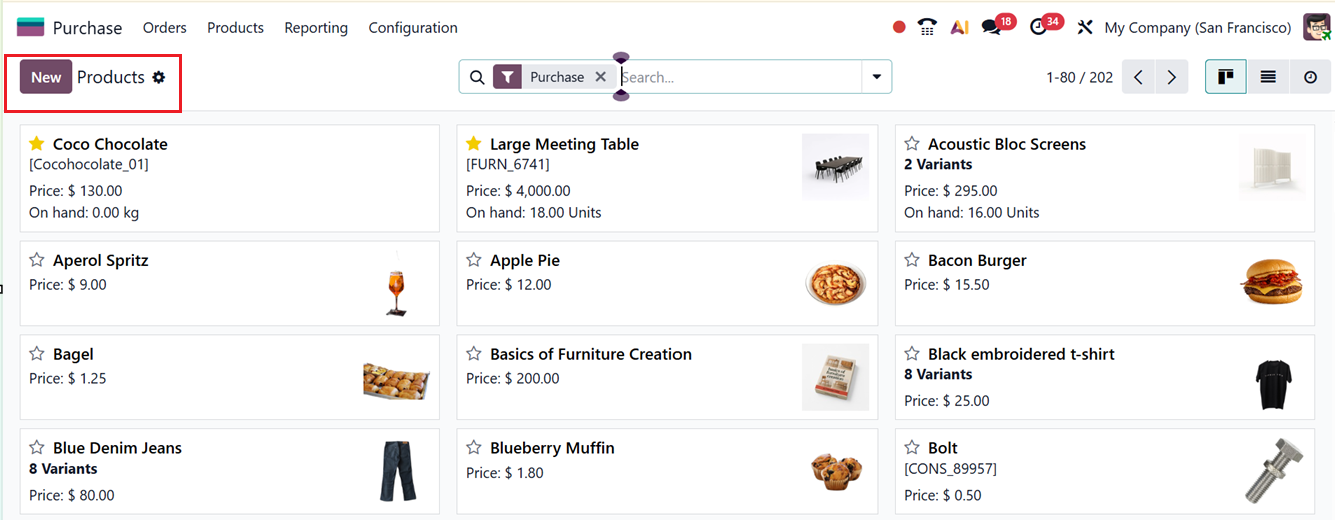This screenshot has height=520, width=1335.
Task: Expand the search filter options dropdown
Action: click(877, 77)
